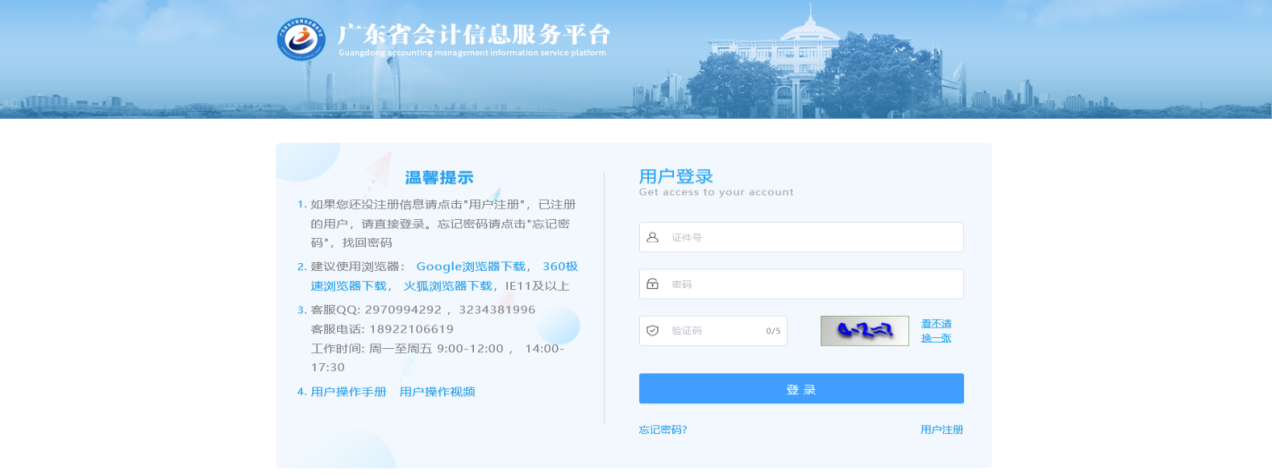Image resolution: width=1272 pixels, height=475 pixels.
Task: Focus the 验证码 captcha input field
Action: (715, 330)
